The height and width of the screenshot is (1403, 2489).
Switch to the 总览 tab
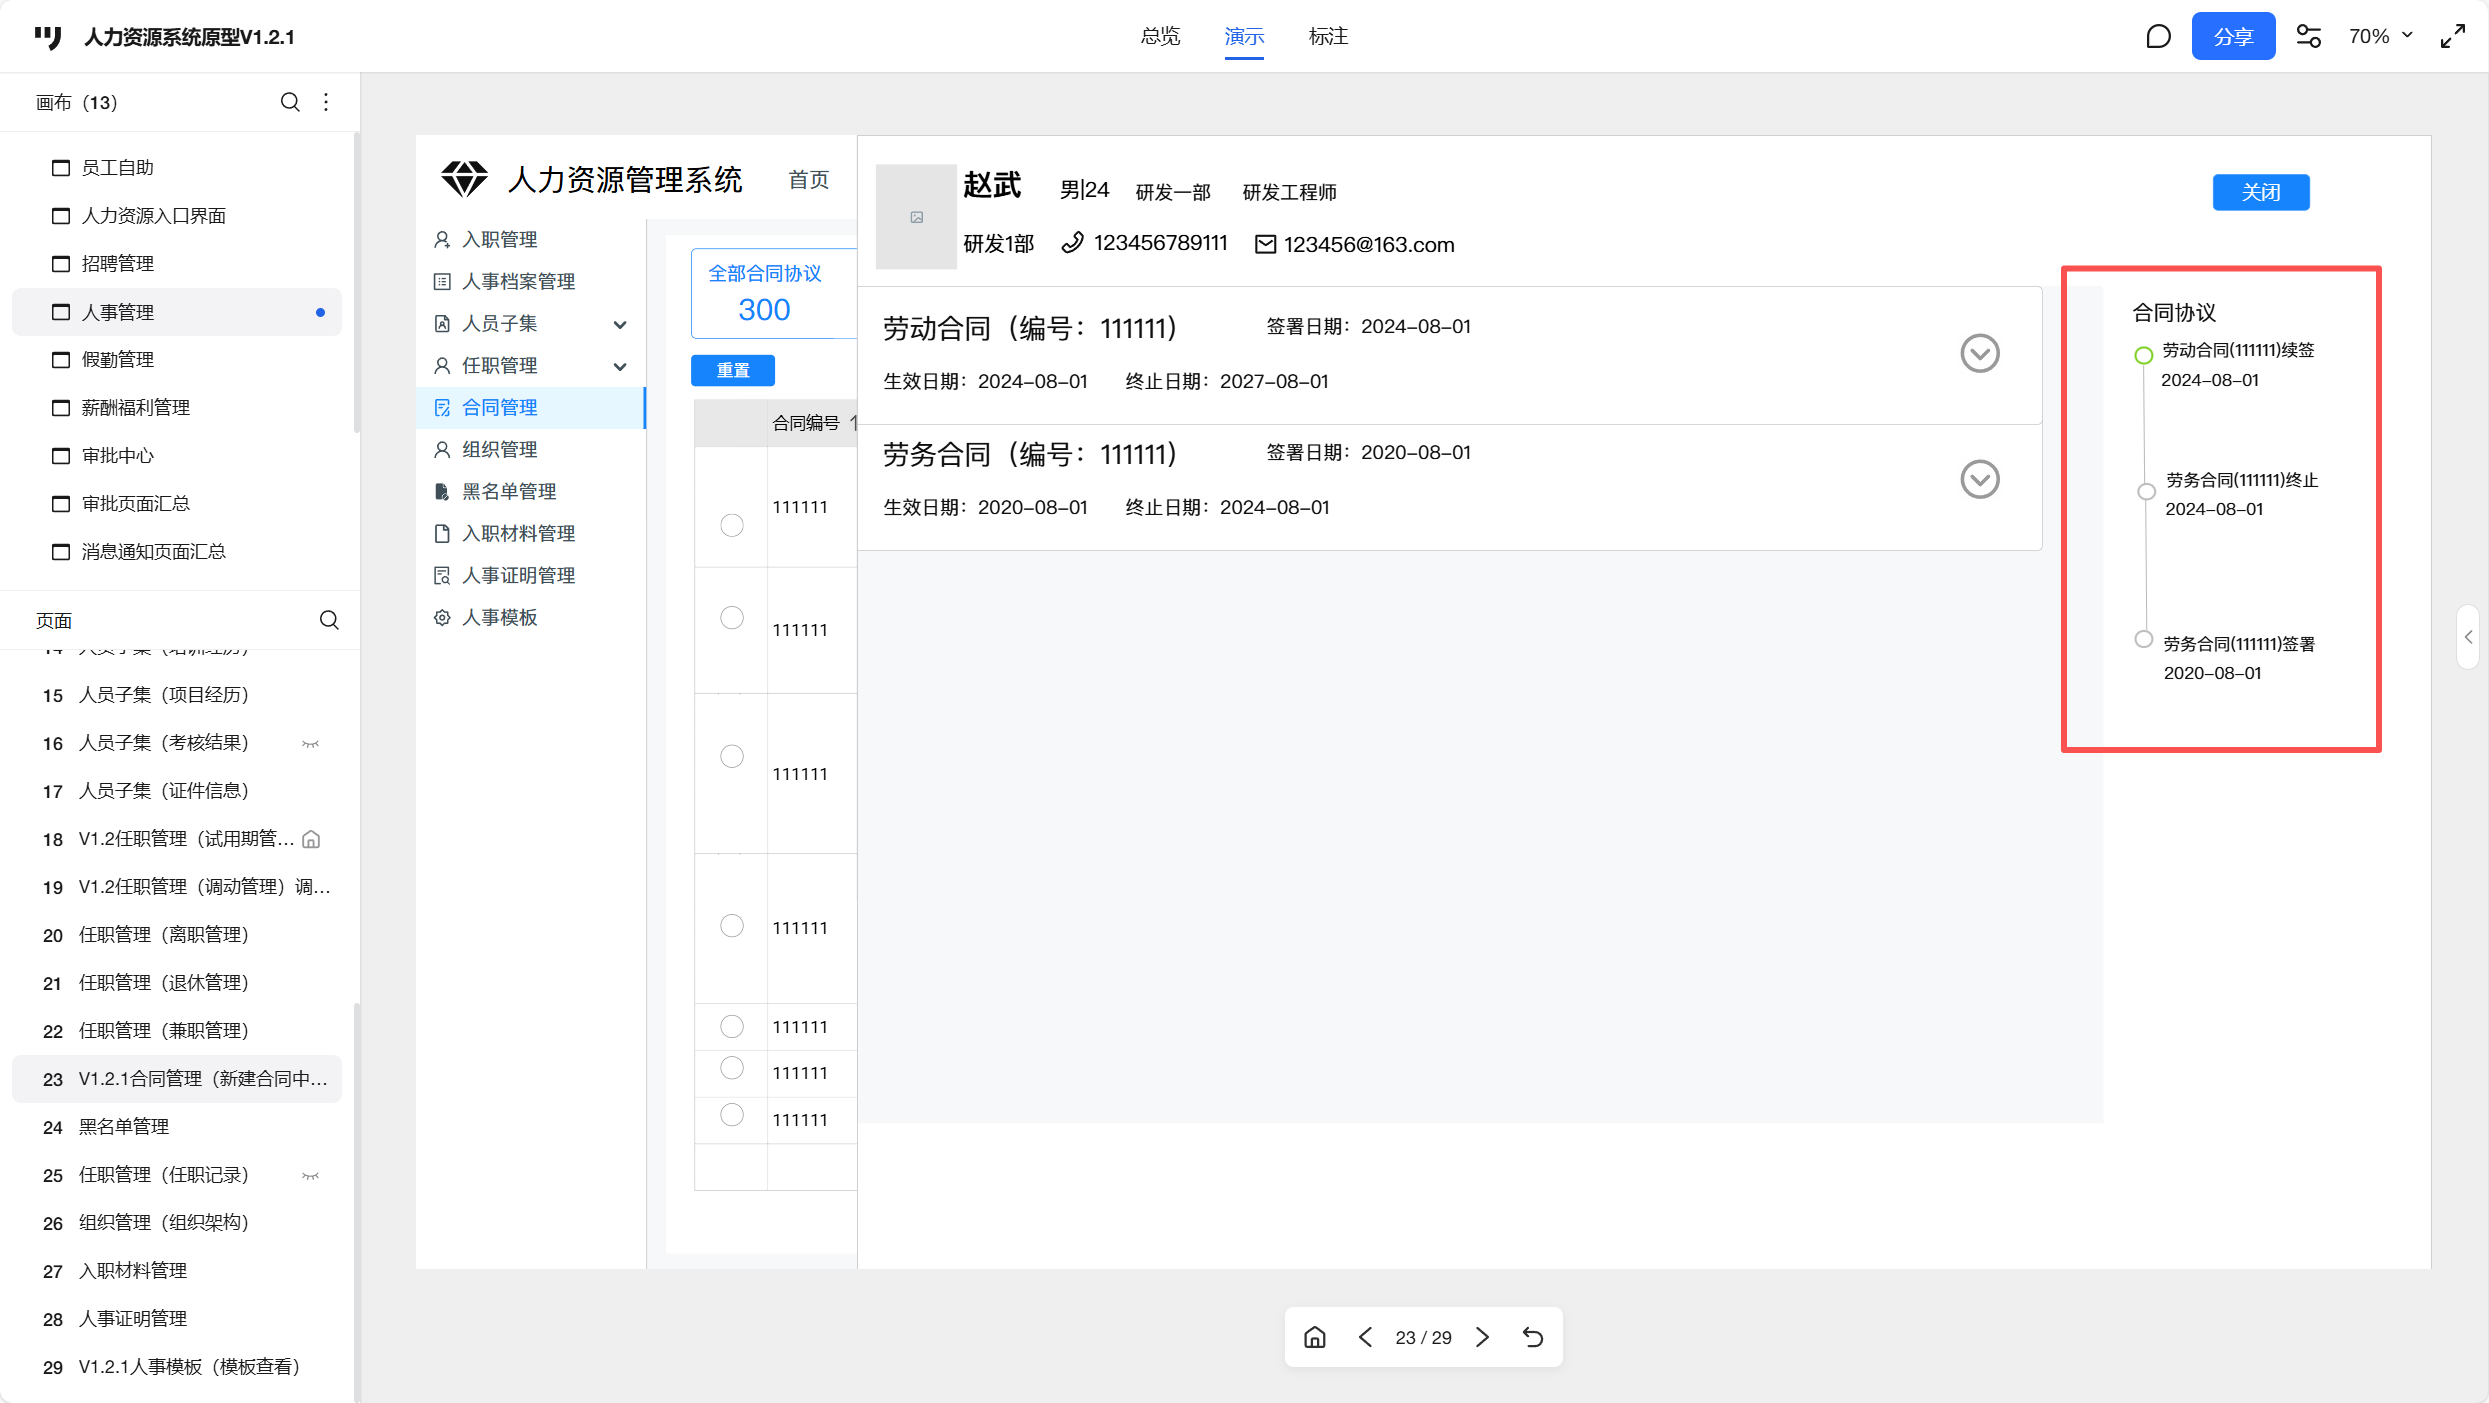pos(1160,37)
